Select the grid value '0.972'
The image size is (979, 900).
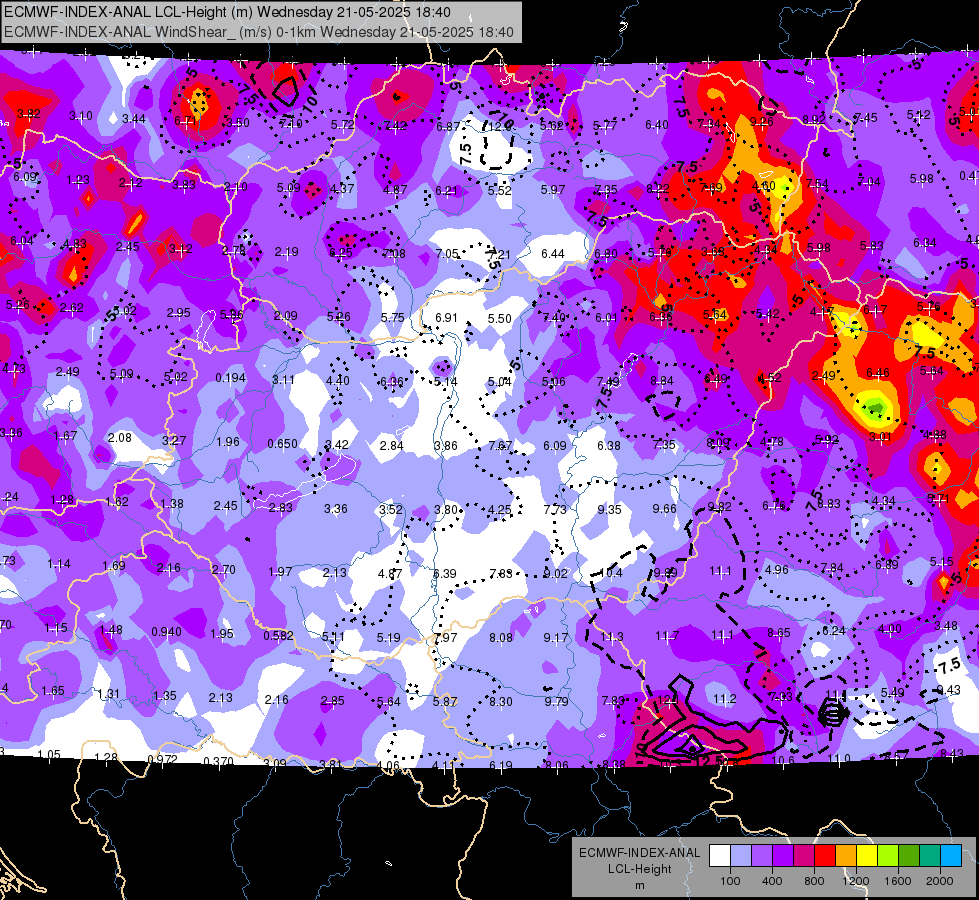[162, 759]
